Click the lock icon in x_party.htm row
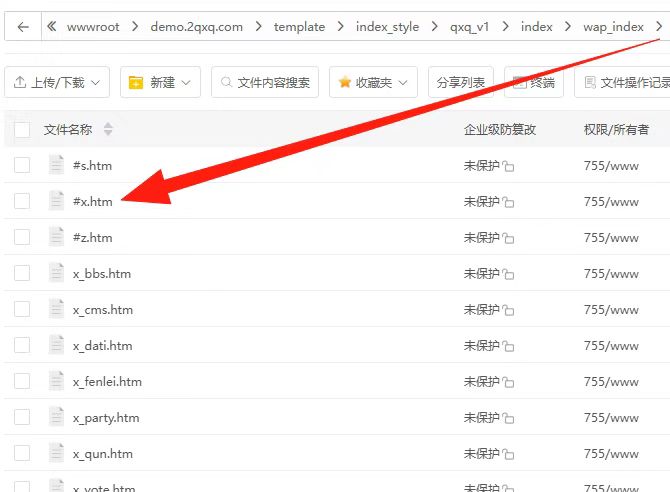670x492 pixels. pos(509,419)
